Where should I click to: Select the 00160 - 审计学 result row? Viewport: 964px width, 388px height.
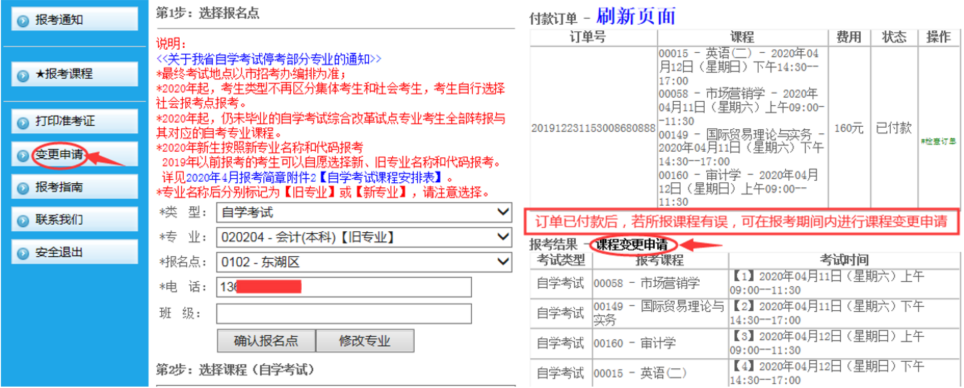745,343
